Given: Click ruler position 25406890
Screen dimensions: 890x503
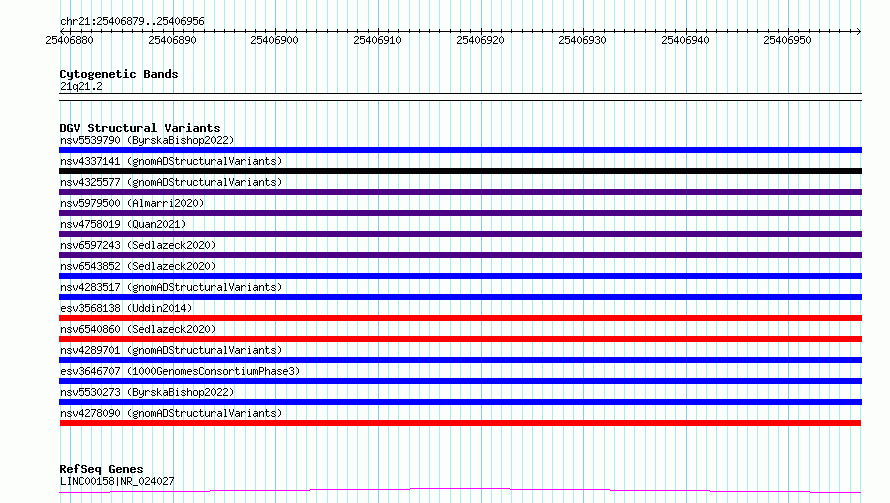Looking at the screenshot, I should click(172, 40).
